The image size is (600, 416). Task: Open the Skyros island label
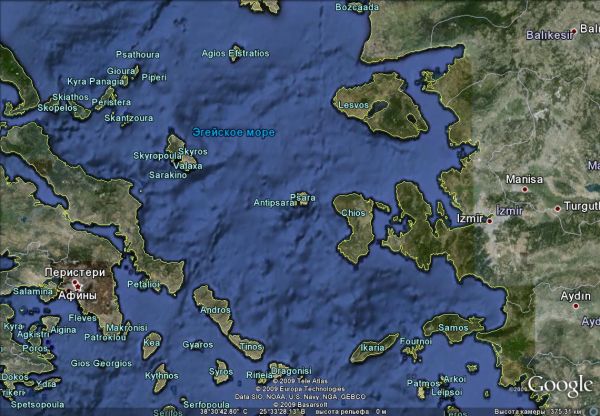[x=193, y=151]
